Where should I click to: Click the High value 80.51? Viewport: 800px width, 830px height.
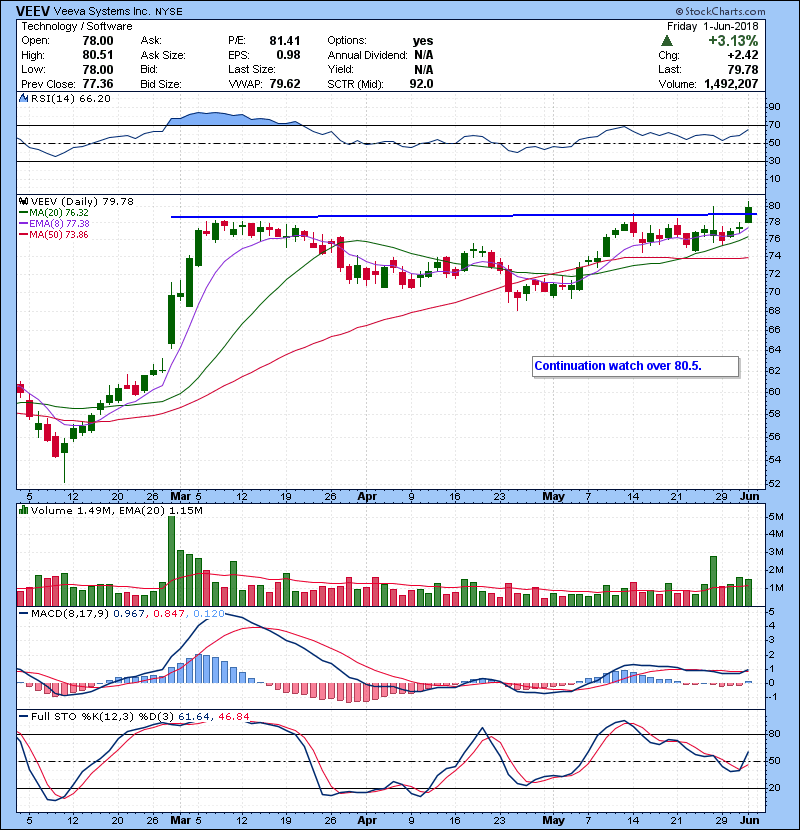coord(97,55)
